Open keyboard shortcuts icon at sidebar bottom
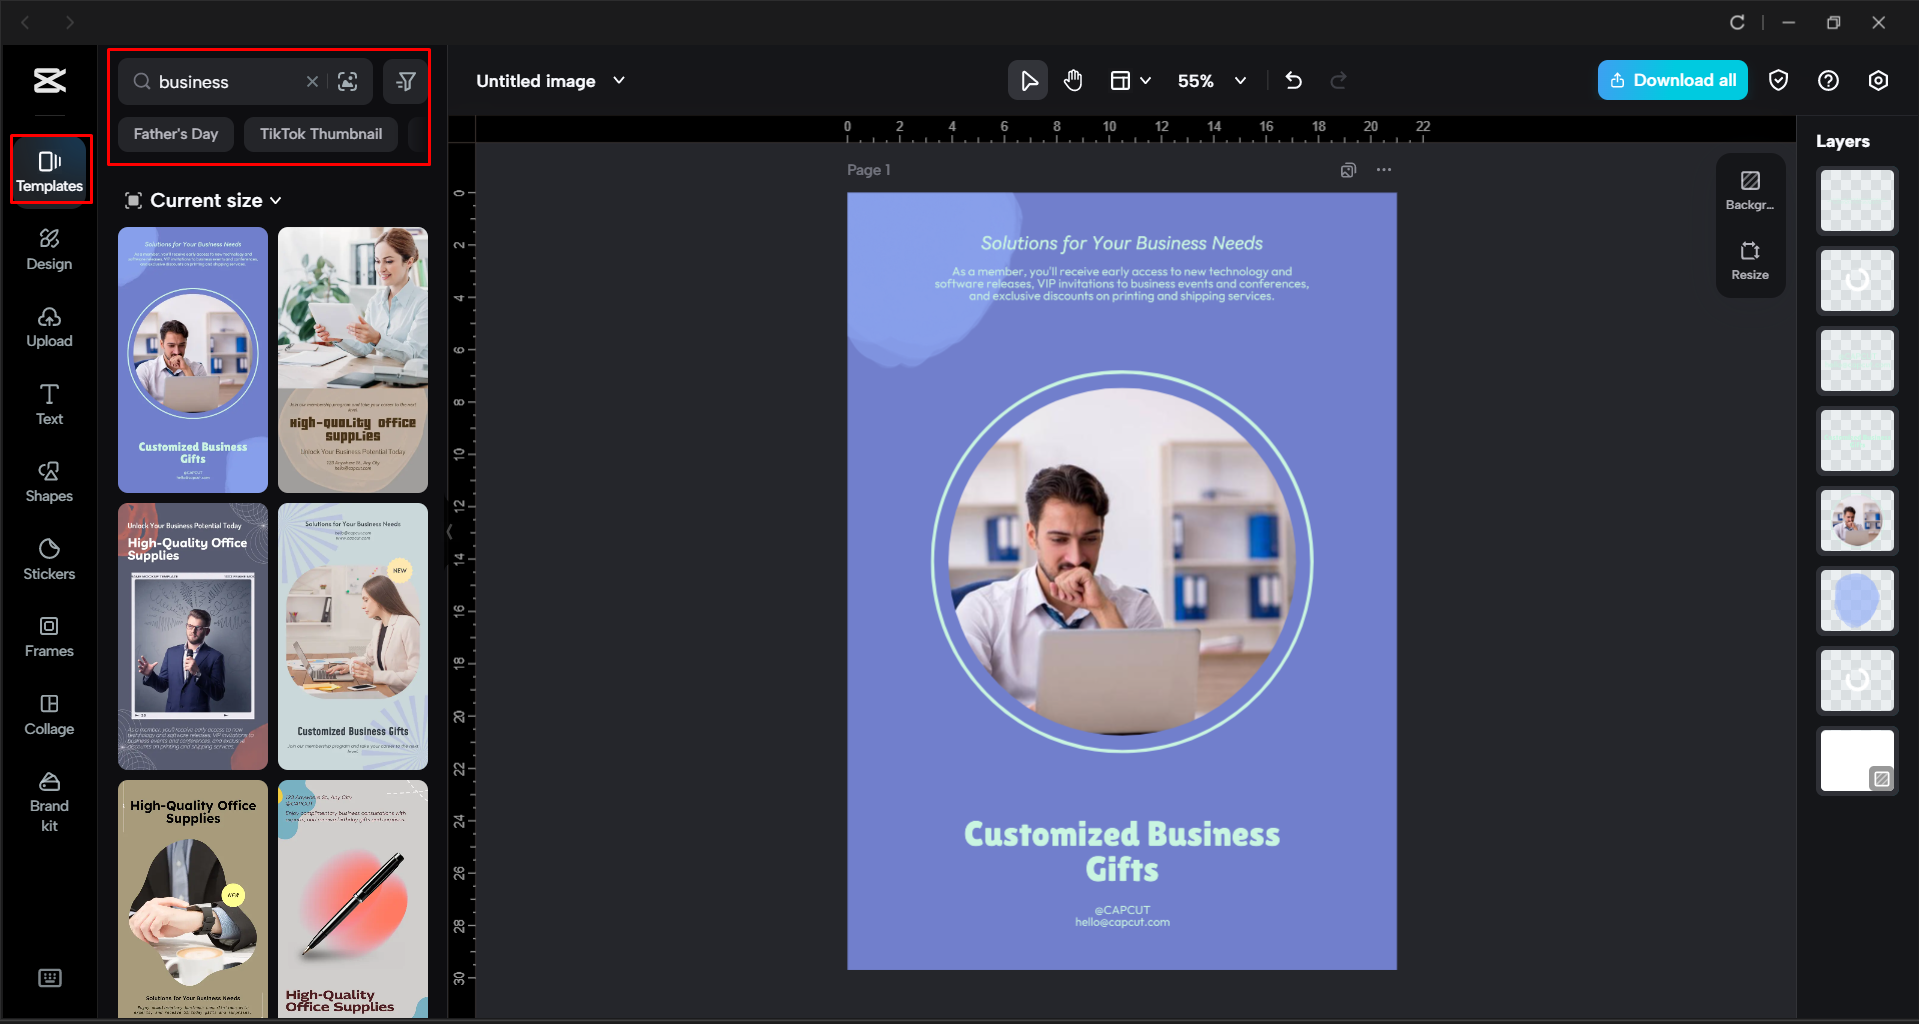The height and width of the screenshot is (1024, 1919). (49, 978)
